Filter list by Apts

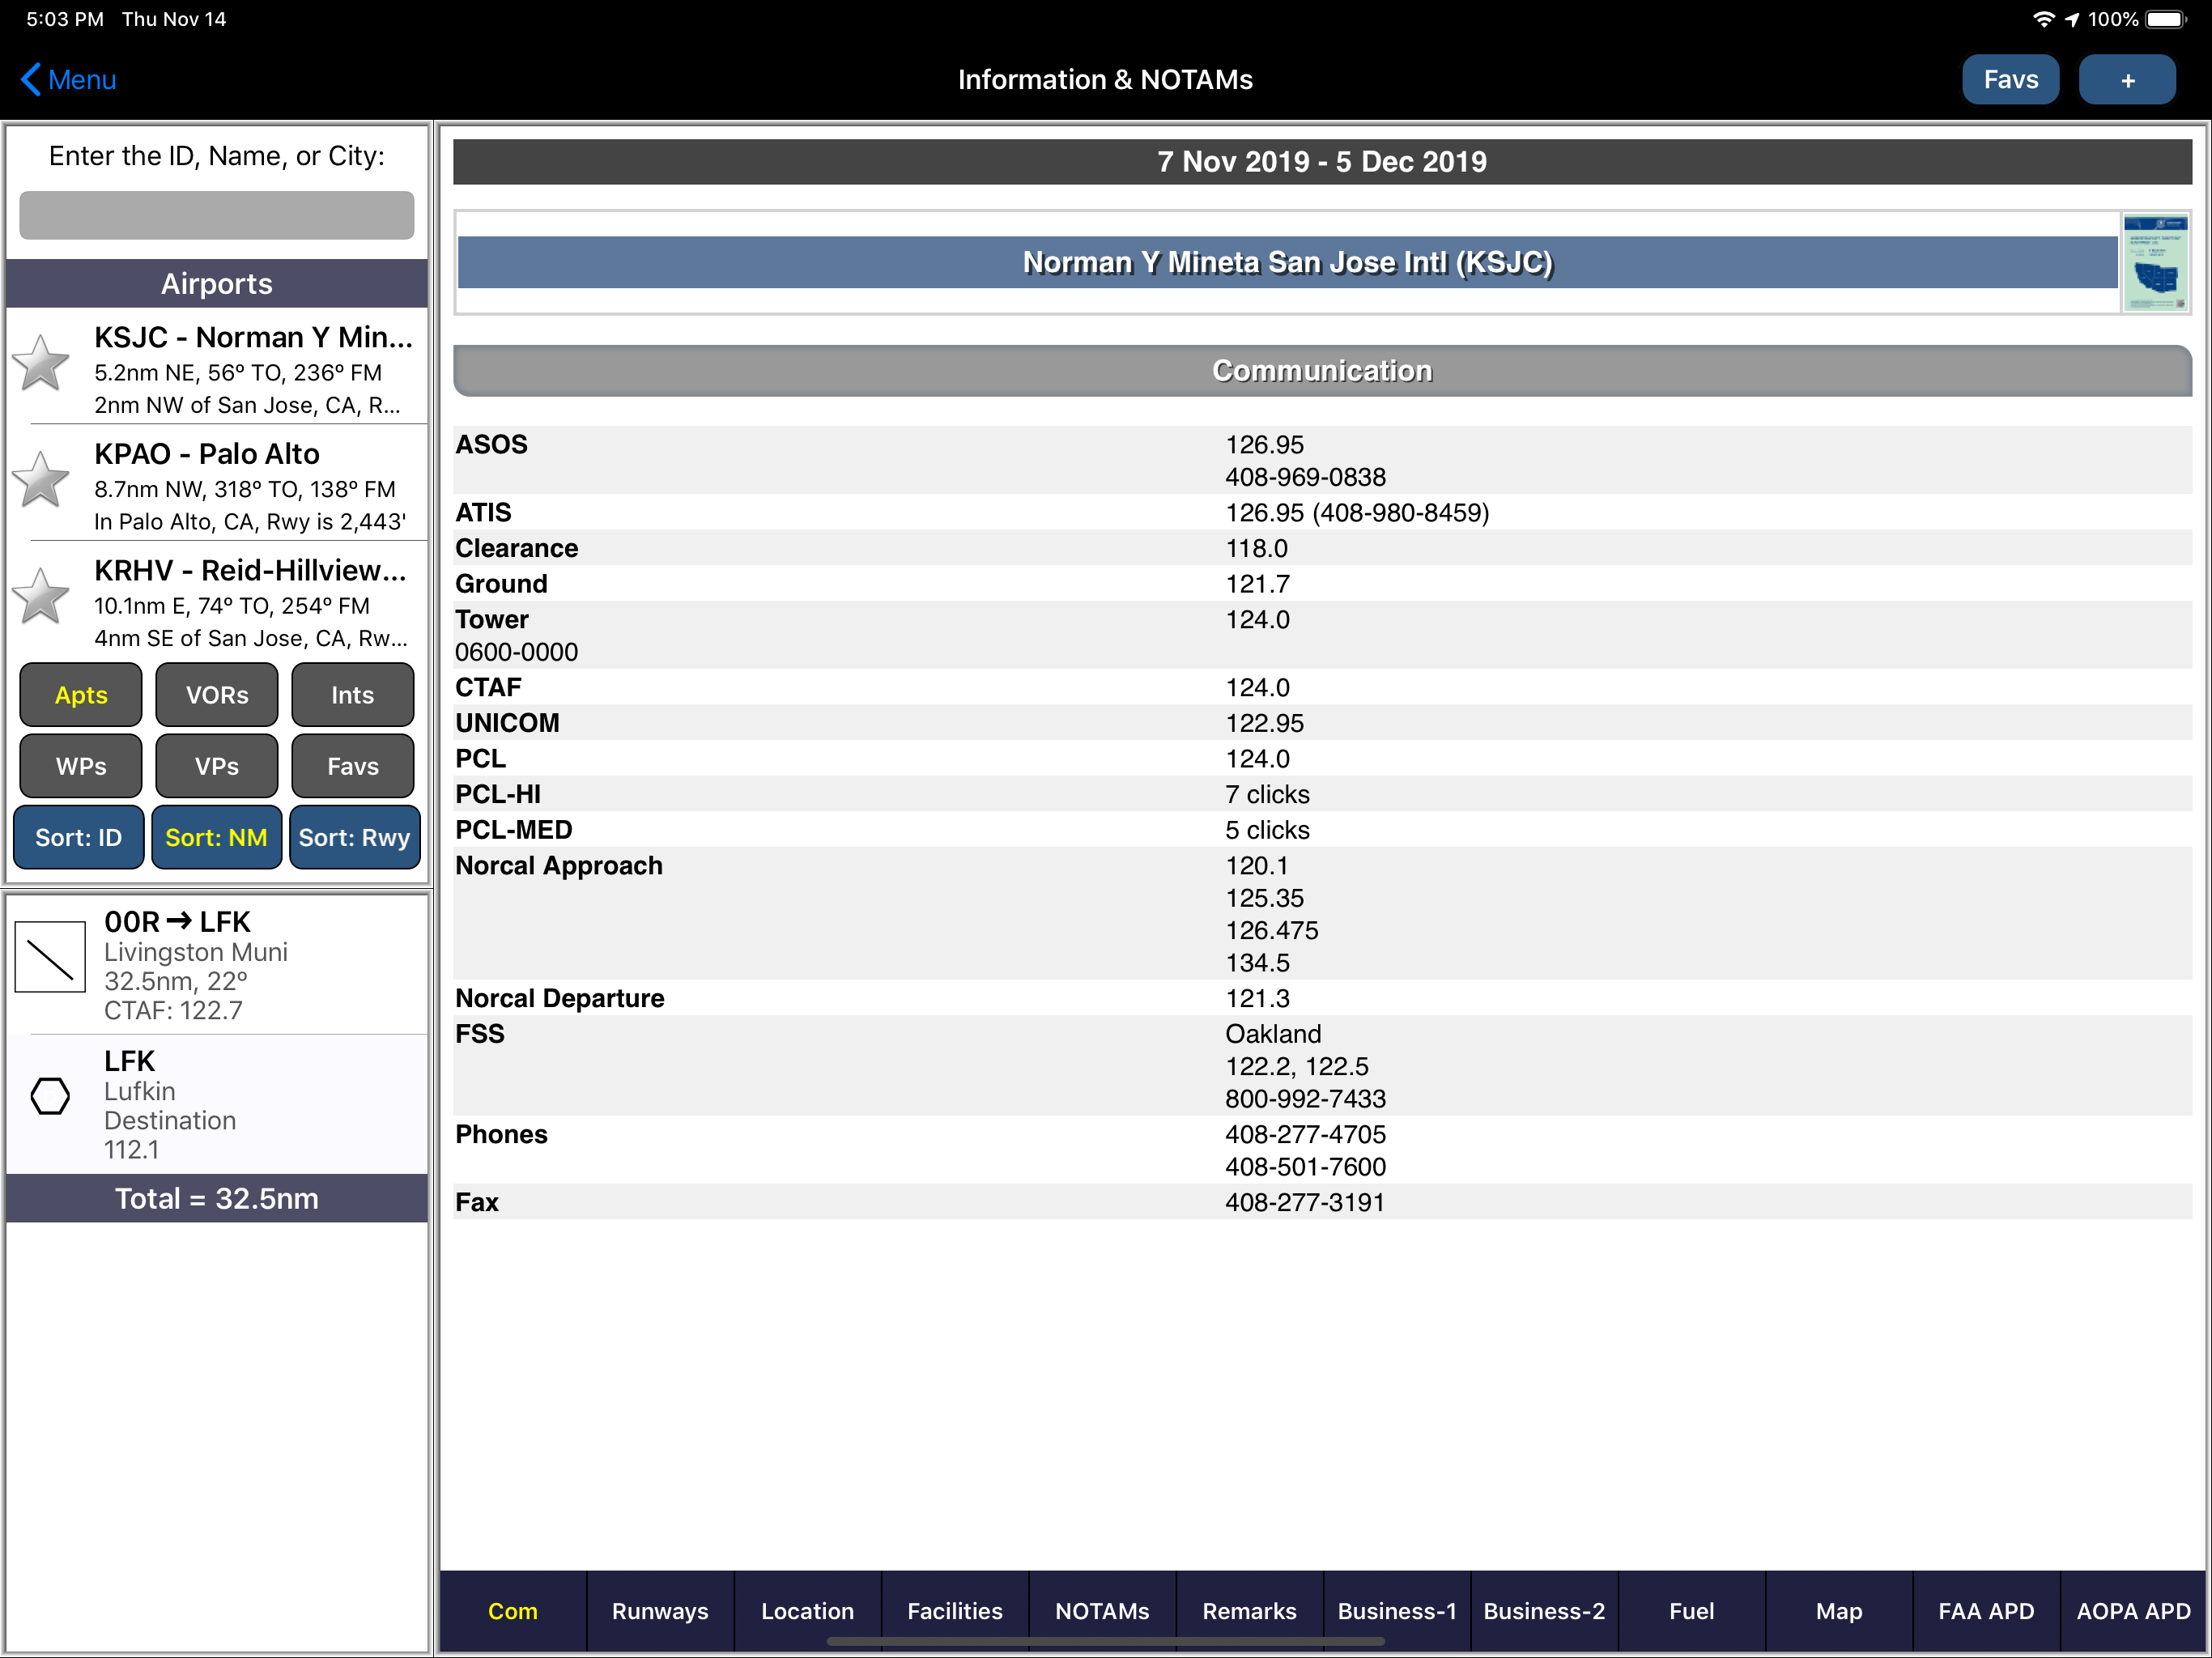pos(81,695)
